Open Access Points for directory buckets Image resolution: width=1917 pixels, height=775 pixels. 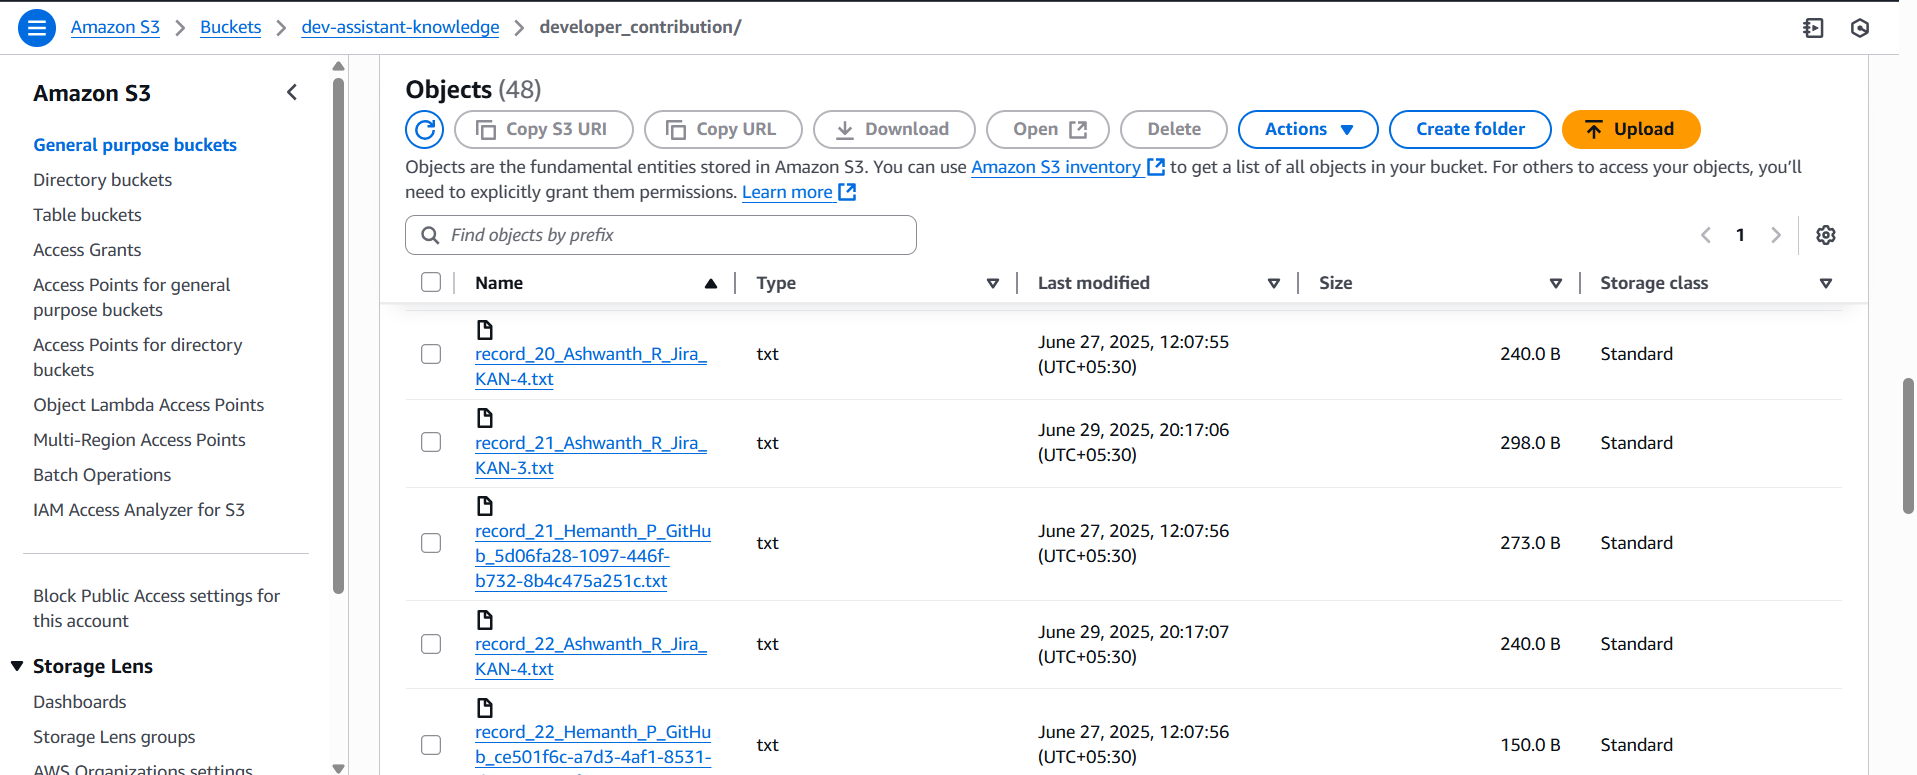(x=138, y=357)
